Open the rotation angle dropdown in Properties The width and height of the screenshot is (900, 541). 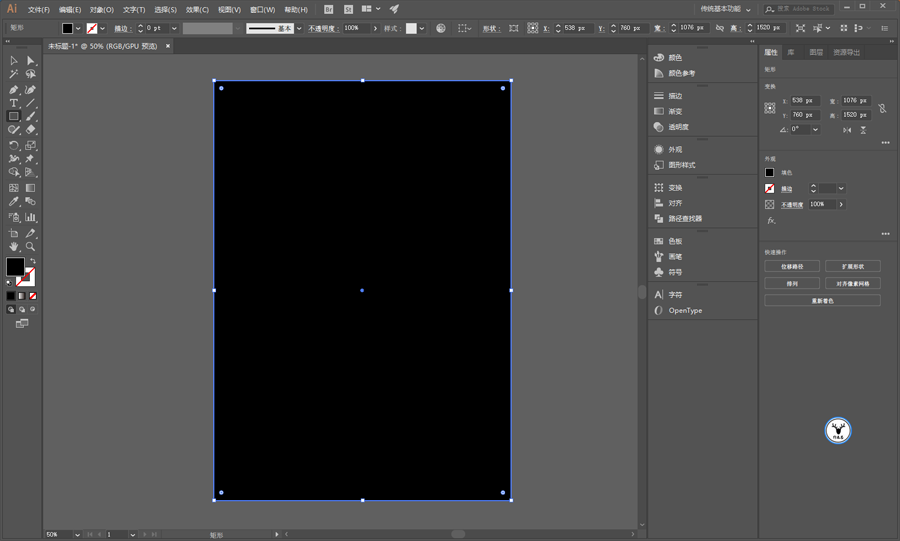(x=815, y=130)
